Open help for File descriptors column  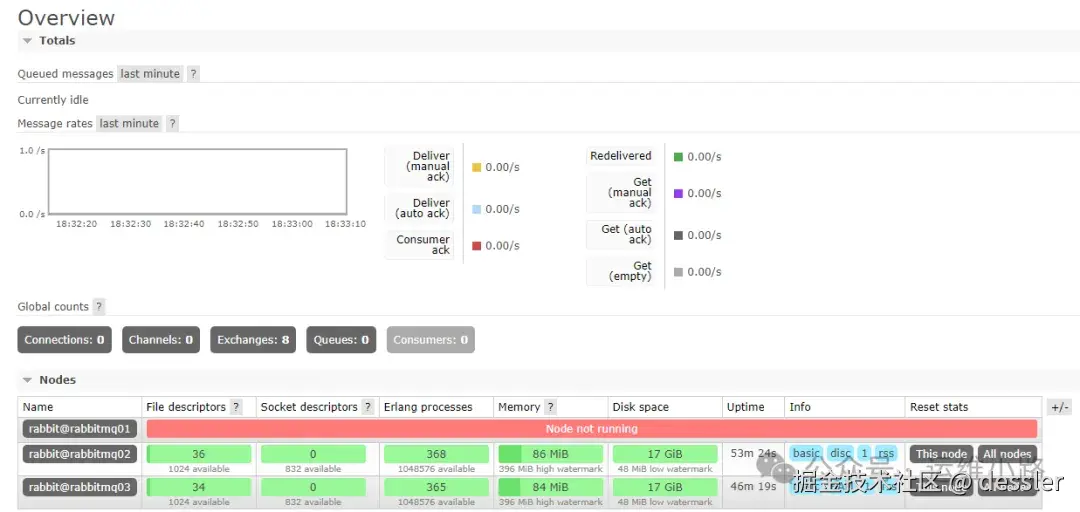click(x=236, y=407)
